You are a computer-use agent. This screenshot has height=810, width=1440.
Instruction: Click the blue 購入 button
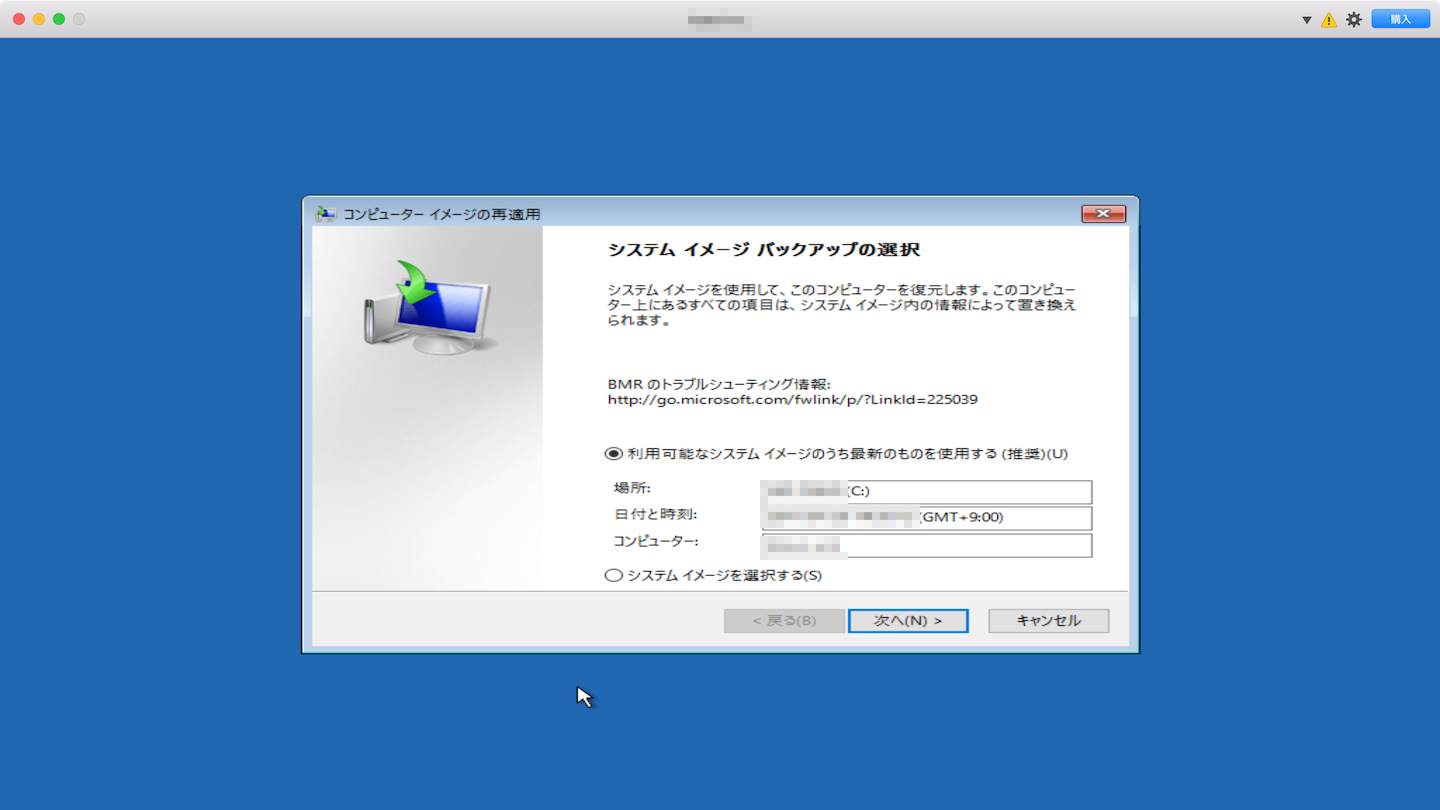[1400, 19]
